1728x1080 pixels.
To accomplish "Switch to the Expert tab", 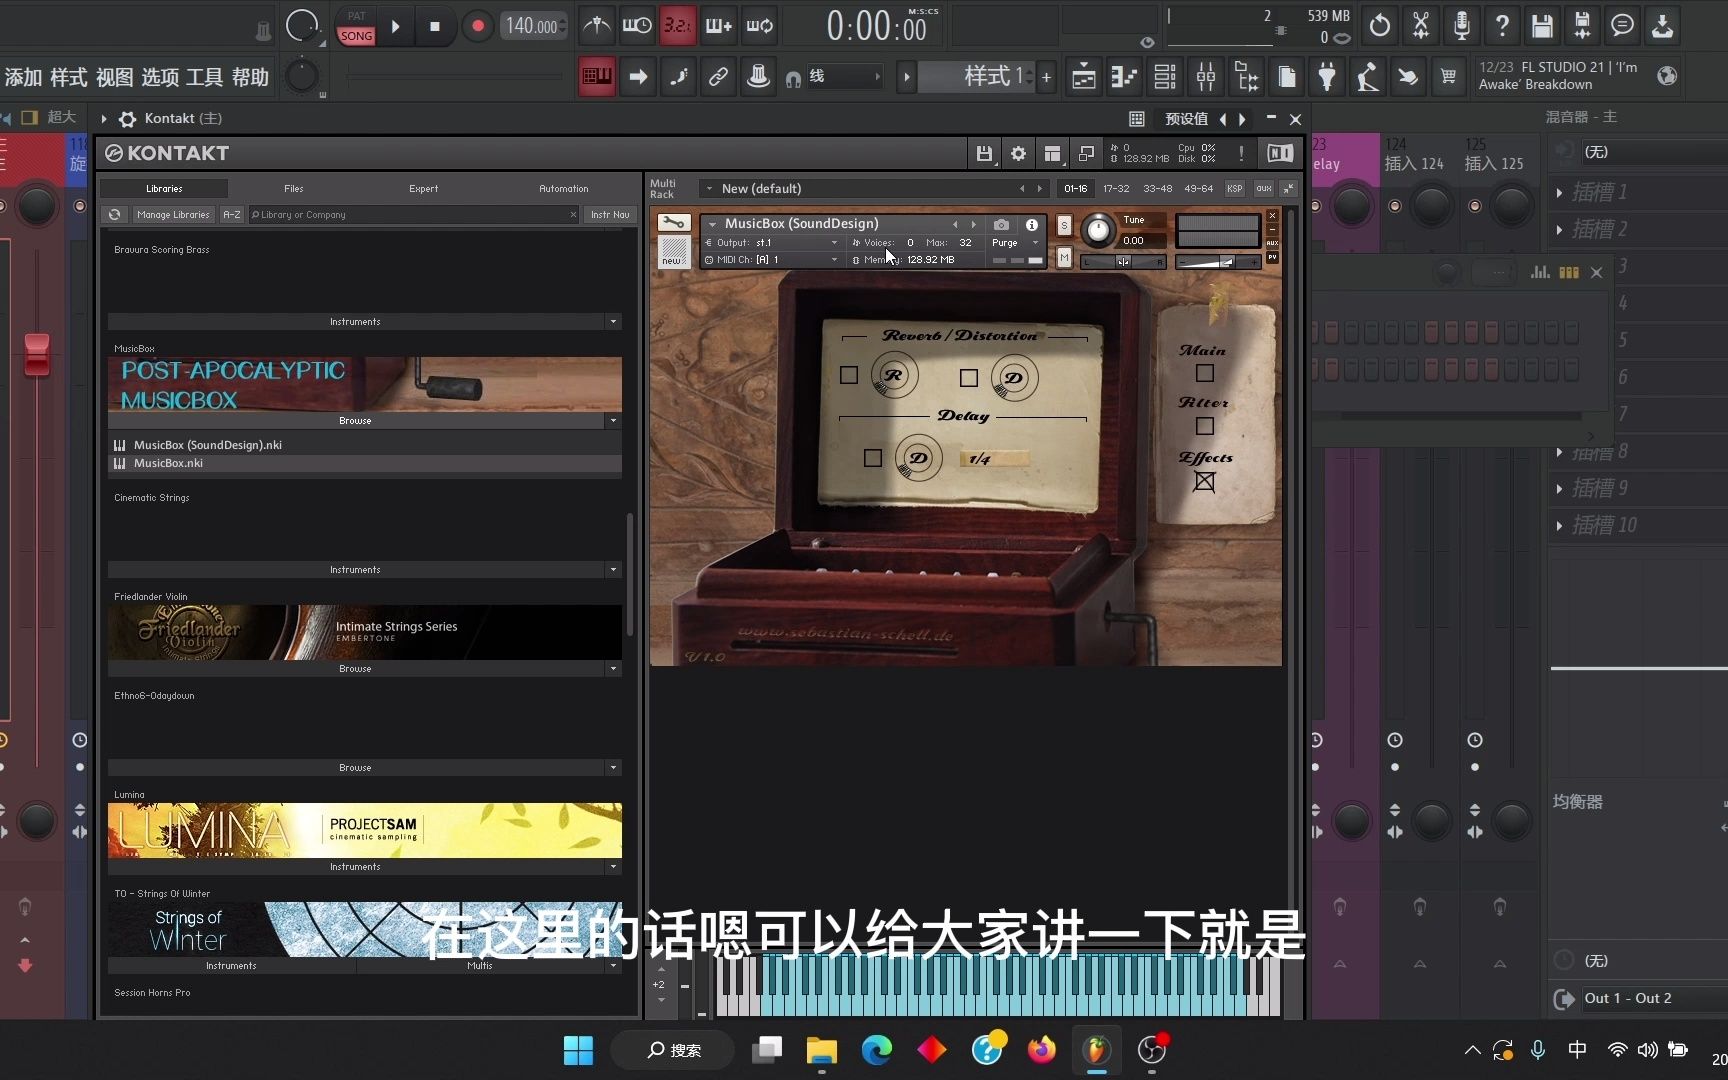I will [x=423, y=188].
